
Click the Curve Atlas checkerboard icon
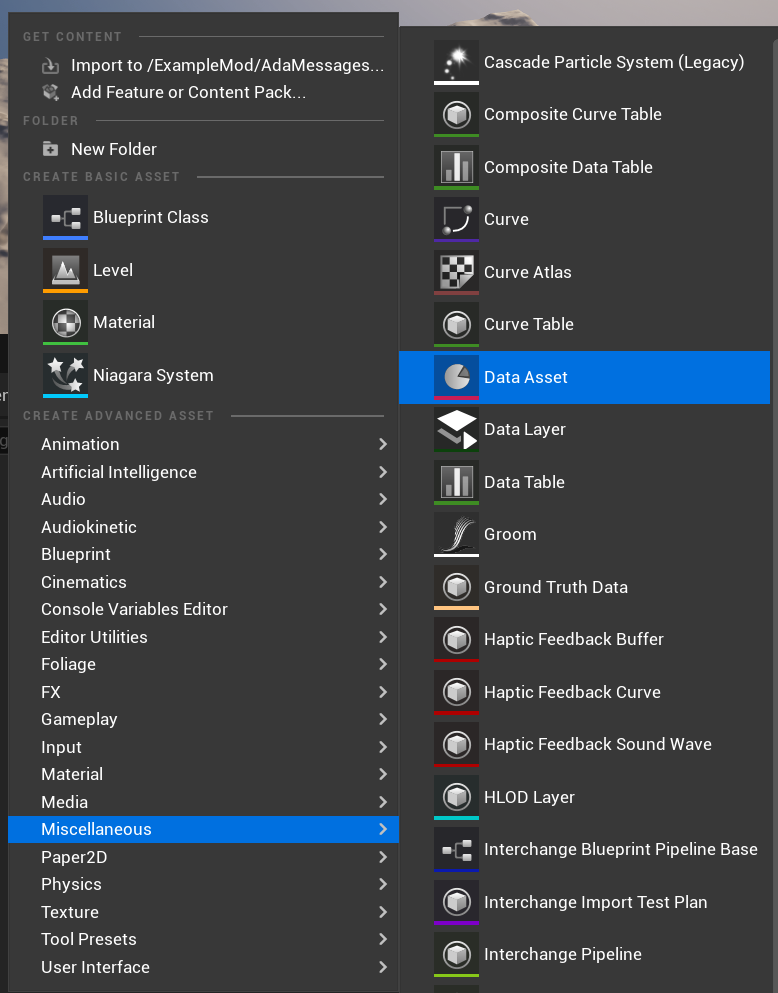click(456, 272)
